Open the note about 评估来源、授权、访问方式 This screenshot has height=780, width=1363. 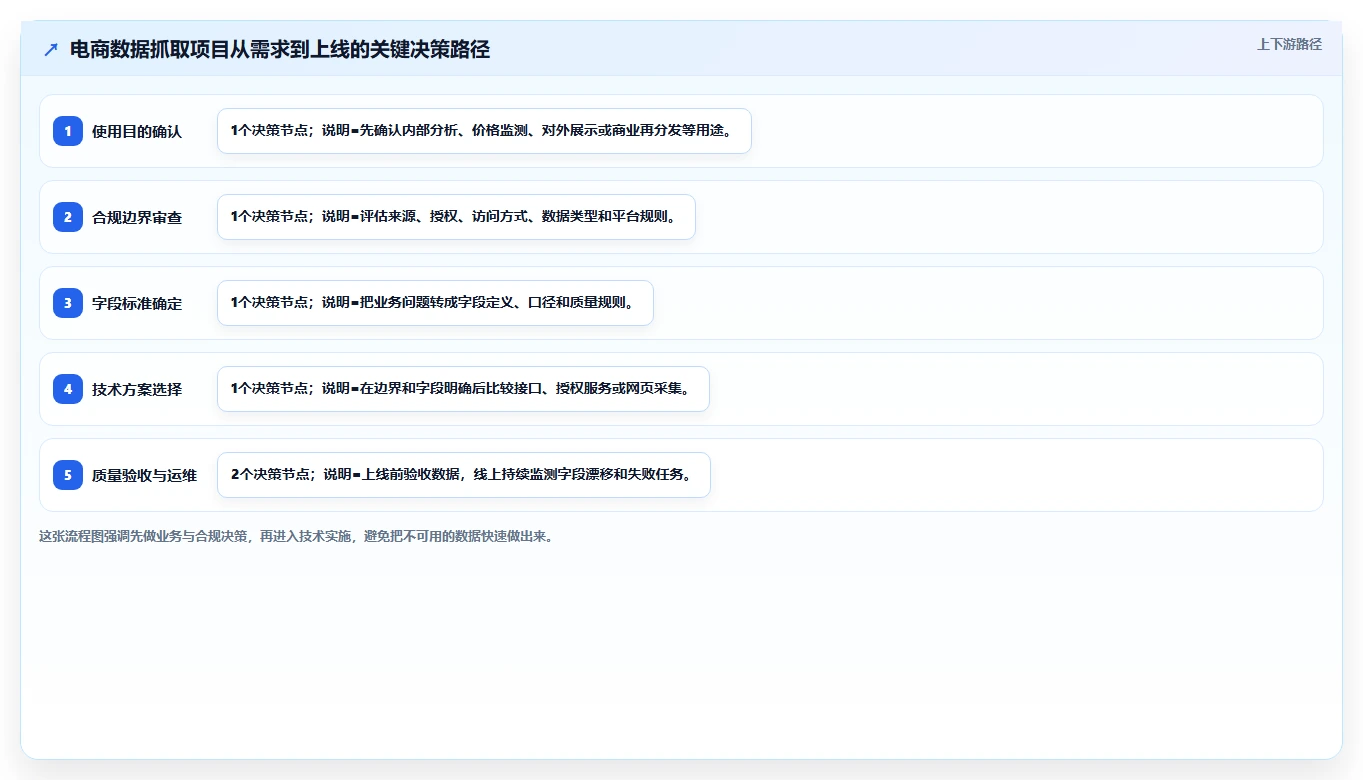tap(456, 217)
